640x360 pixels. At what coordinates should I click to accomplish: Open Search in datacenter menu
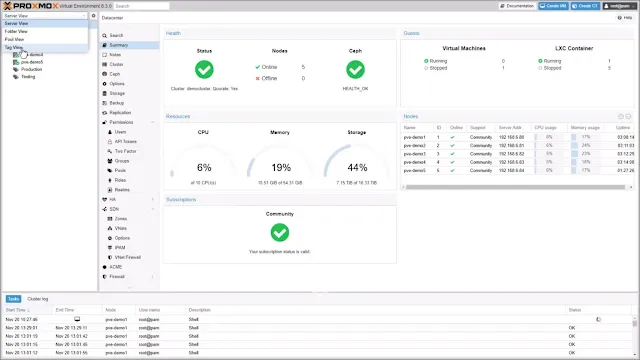[x=129, y=36]
